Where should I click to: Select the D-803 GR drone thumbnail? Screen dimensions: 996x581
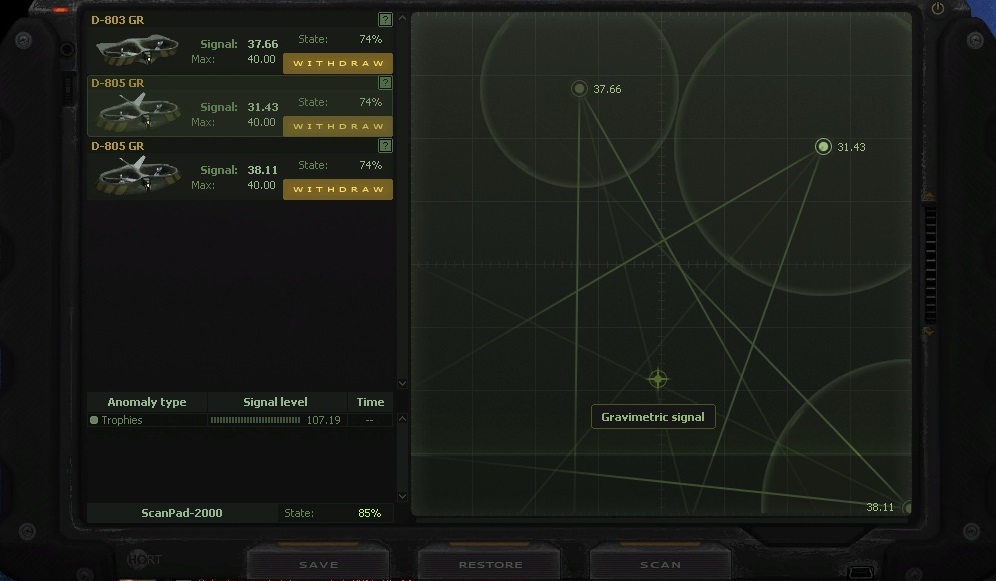[137, 50]
